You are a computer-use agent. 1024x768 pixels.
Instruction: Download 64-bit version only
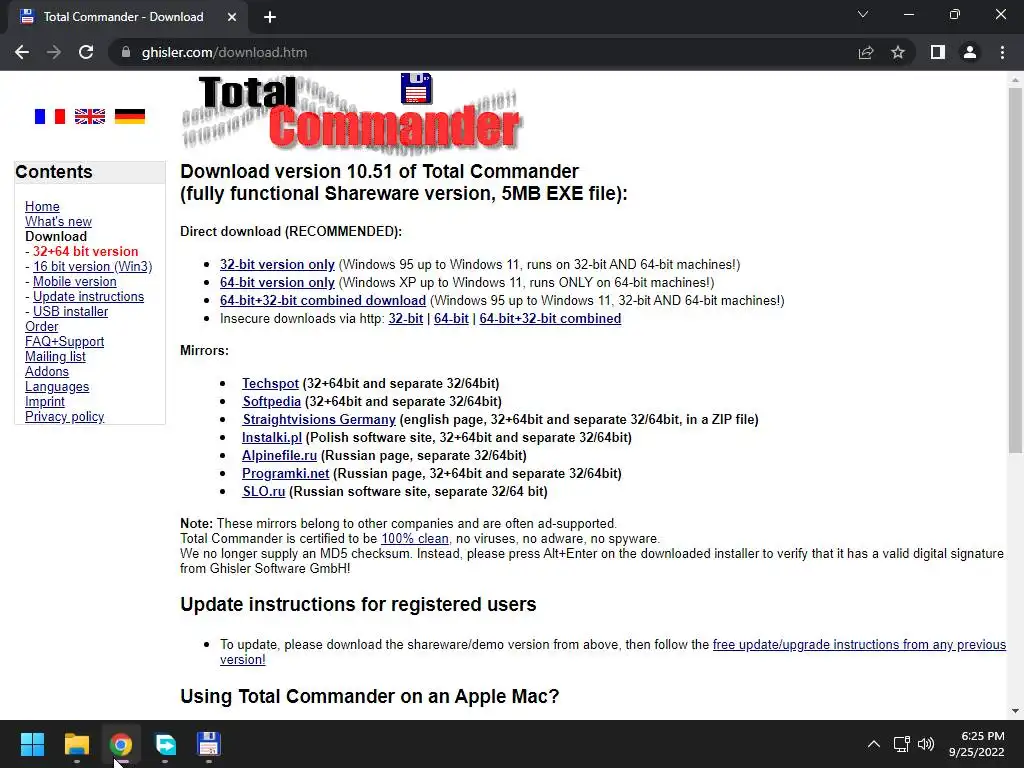click(x=277, y=283)
